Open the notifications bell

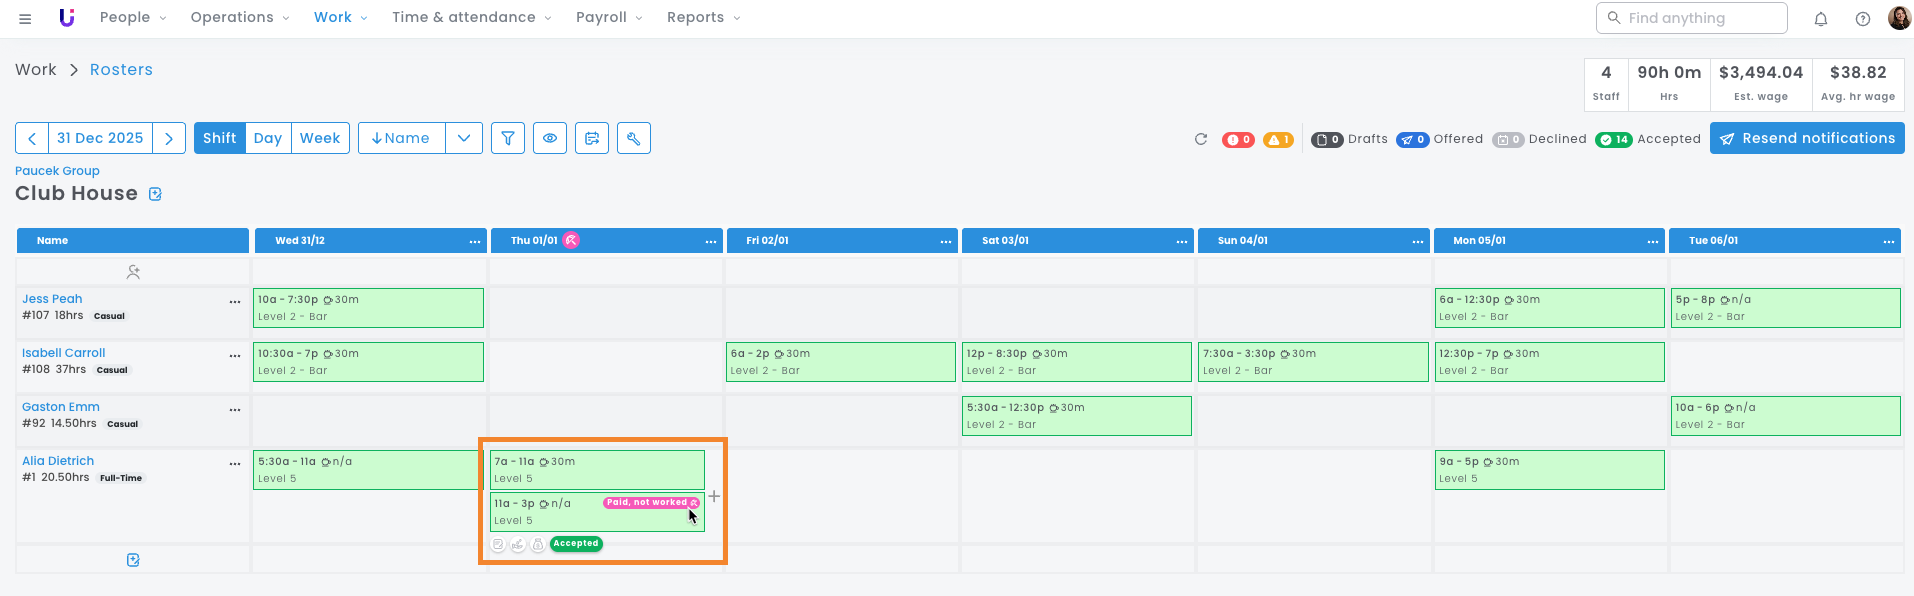pos(1821,18)
